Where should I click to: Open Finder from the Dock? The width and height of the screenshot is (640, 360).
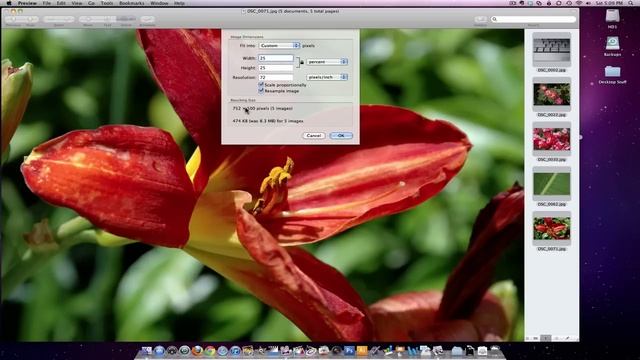pos(147,351)
